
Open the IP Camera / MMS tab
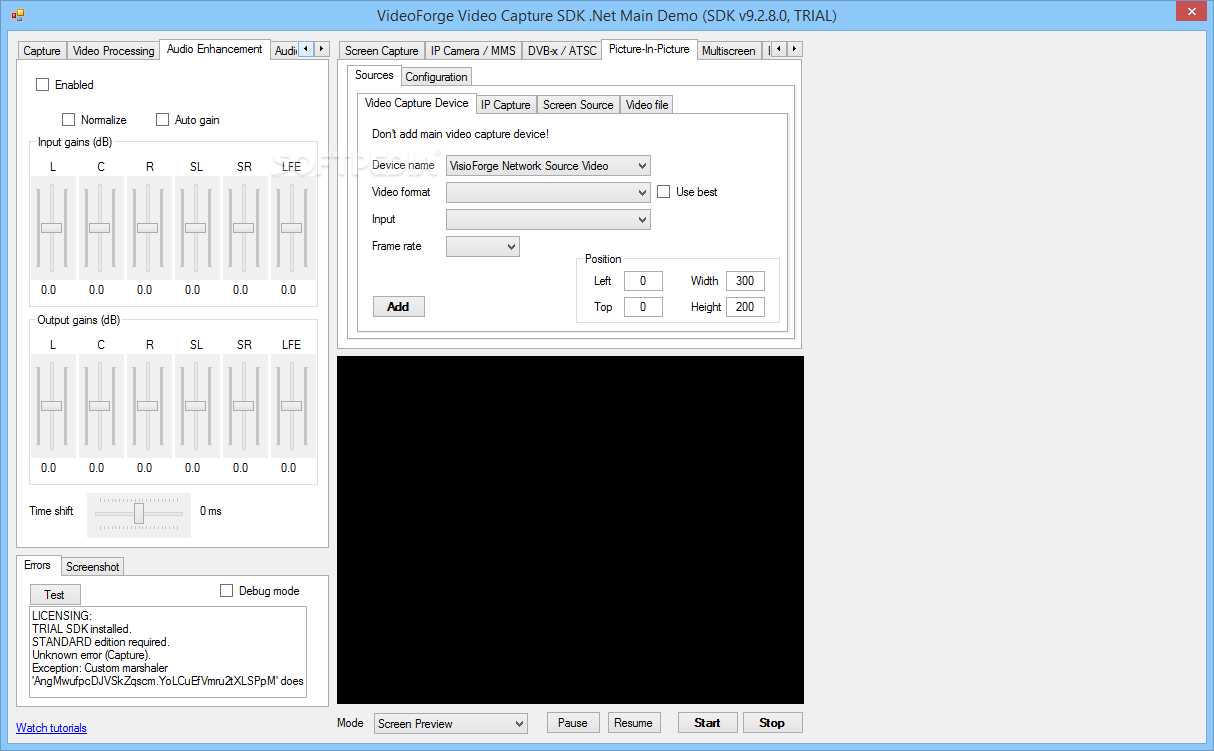[x=474, y=51]
